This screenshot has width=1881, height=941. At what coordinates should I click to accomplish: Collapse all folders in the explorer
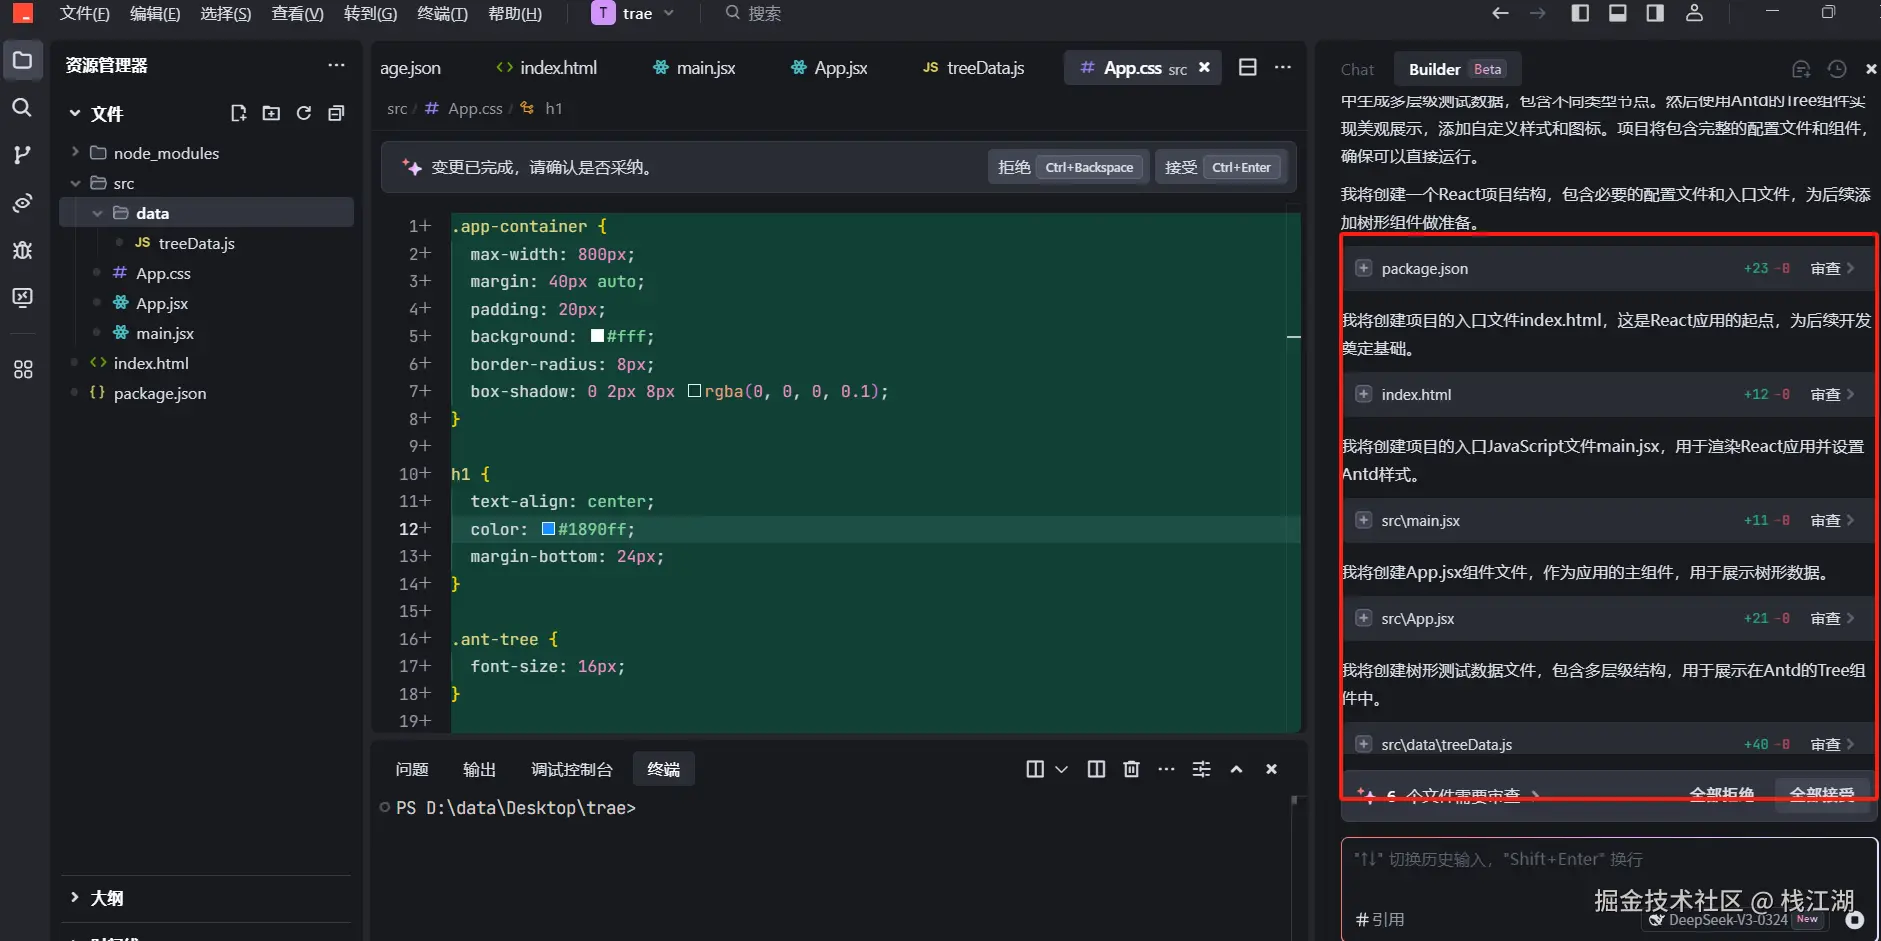336,113
